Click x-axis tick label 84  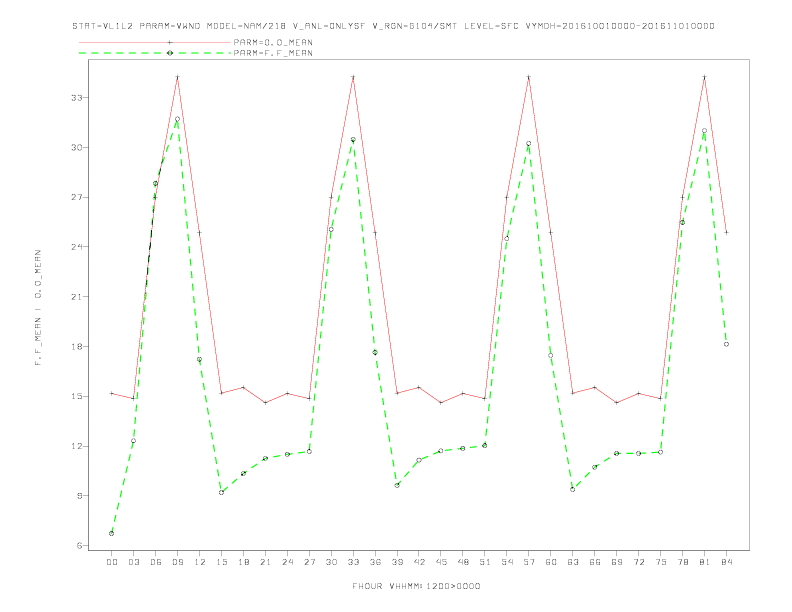point(726,562)
